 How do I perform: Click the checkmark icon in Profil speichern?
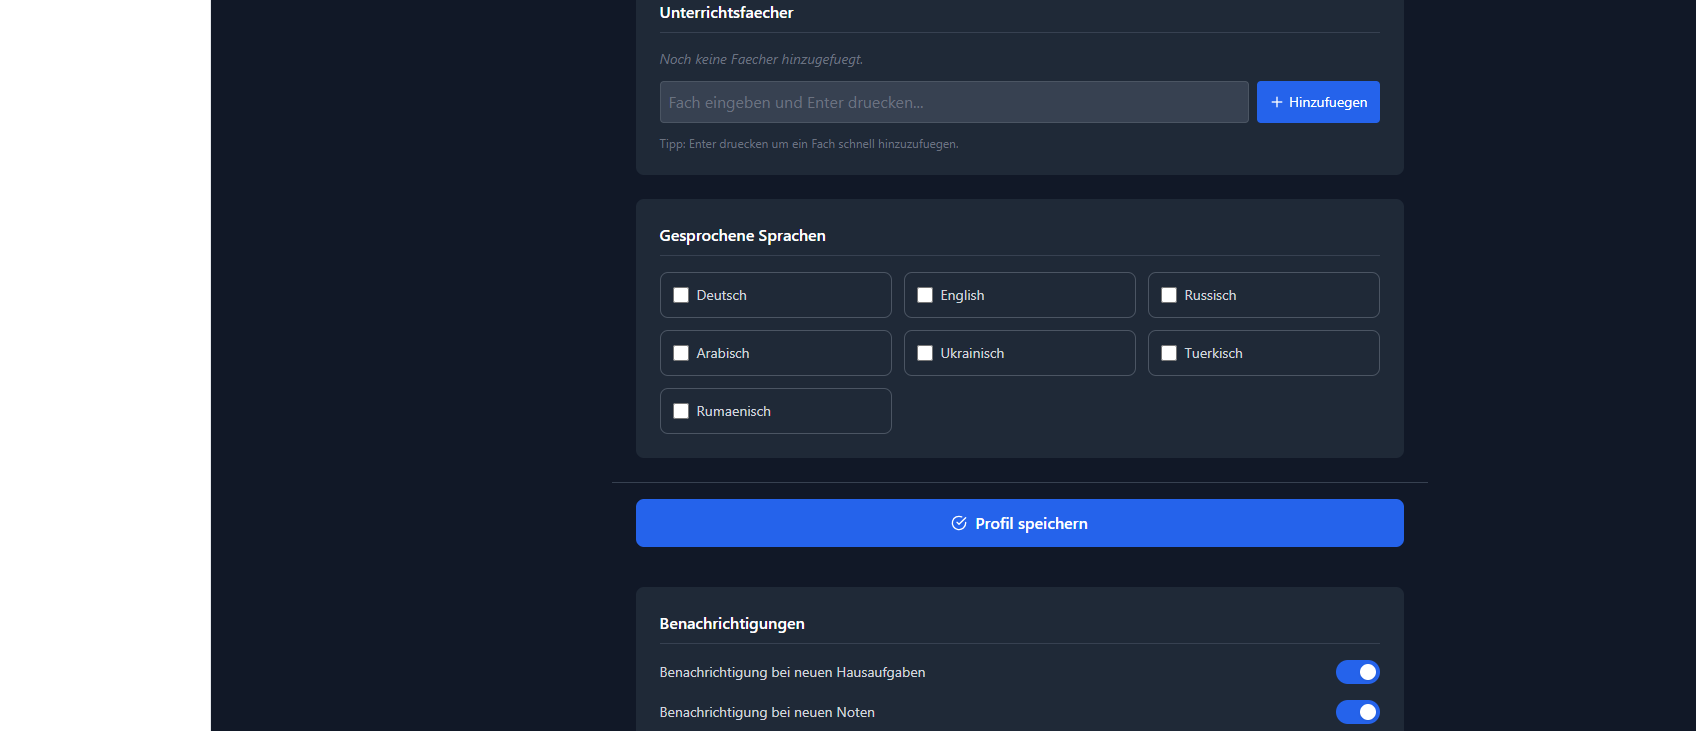tap(958, 523)
